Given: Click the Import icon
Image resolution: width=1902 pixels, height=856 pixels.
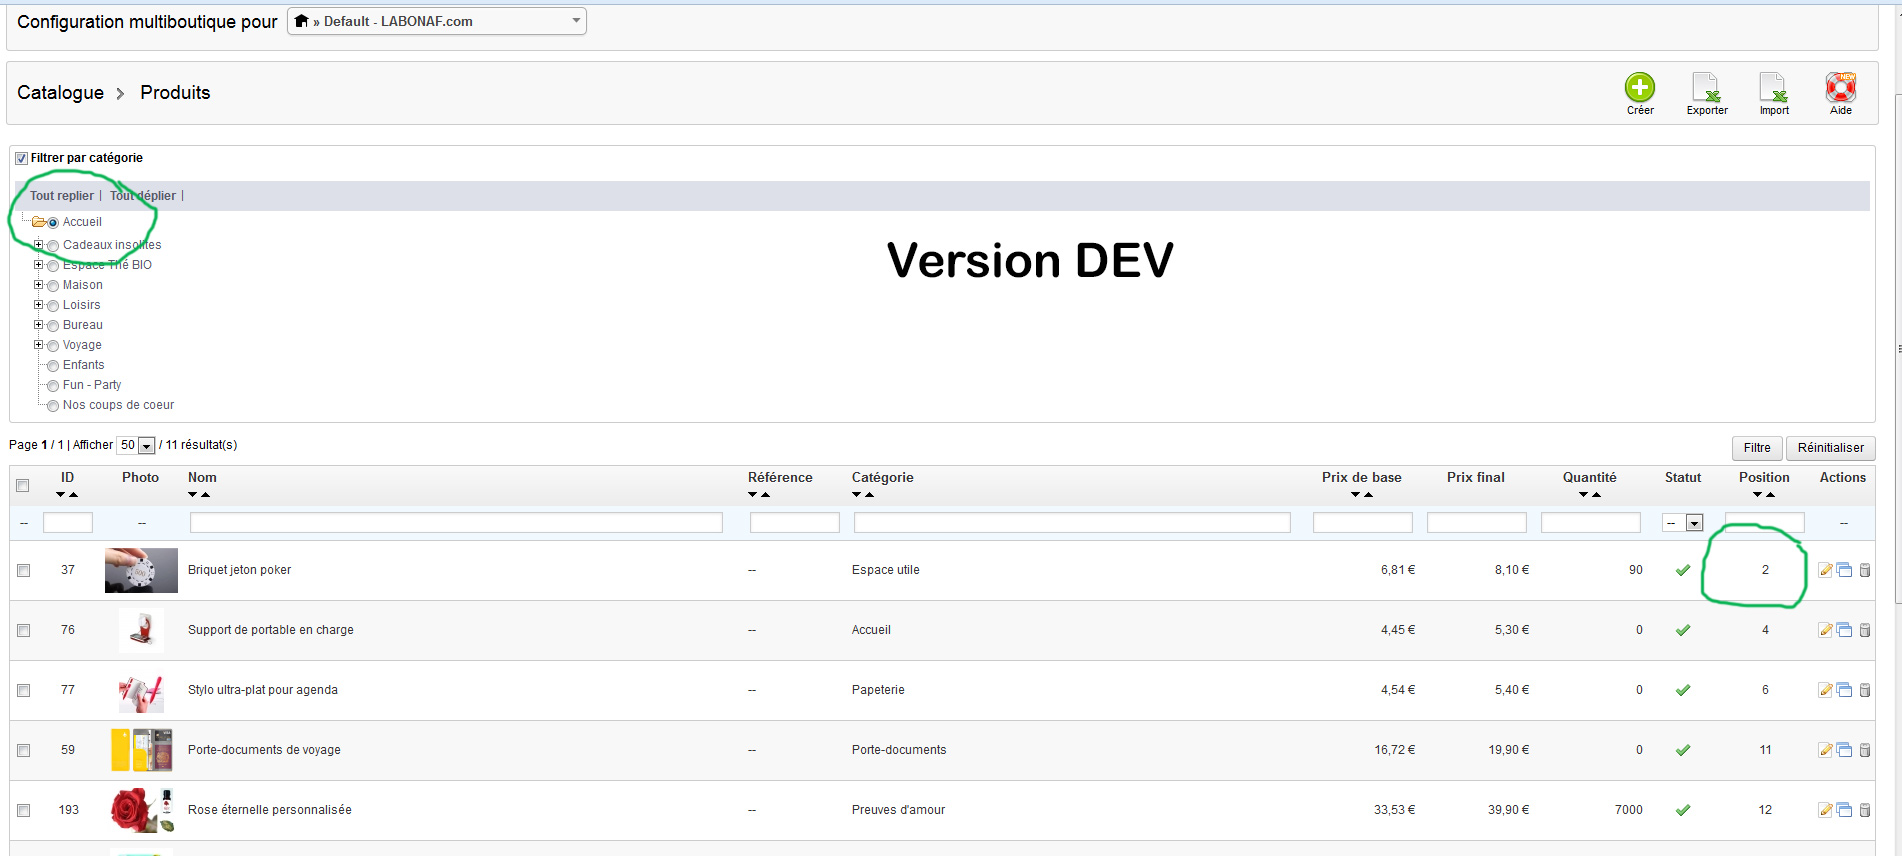Looking at the screenshot, I should pyautogui.click(x=1773, y=88).
